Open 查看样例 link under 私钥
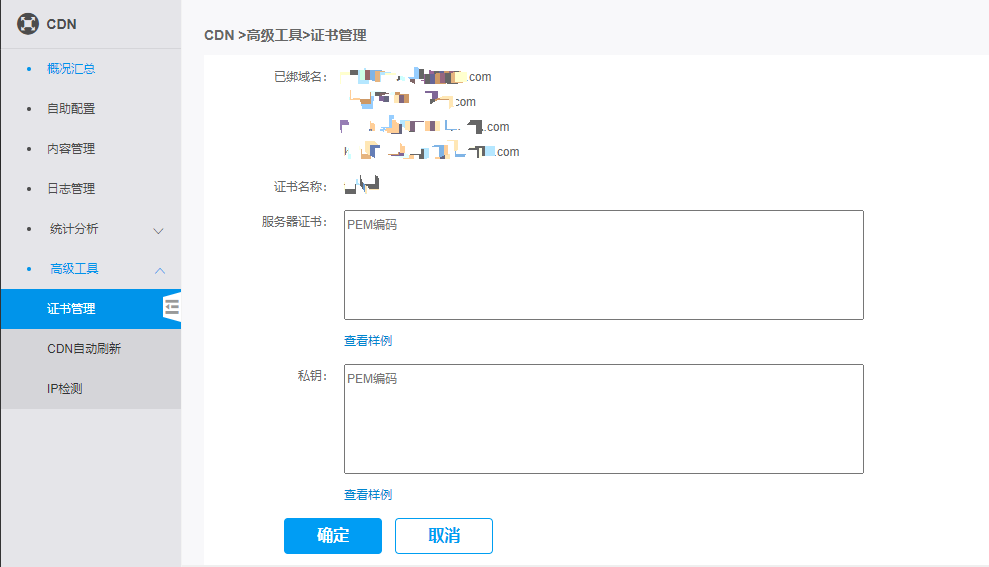 coord(368,495)
